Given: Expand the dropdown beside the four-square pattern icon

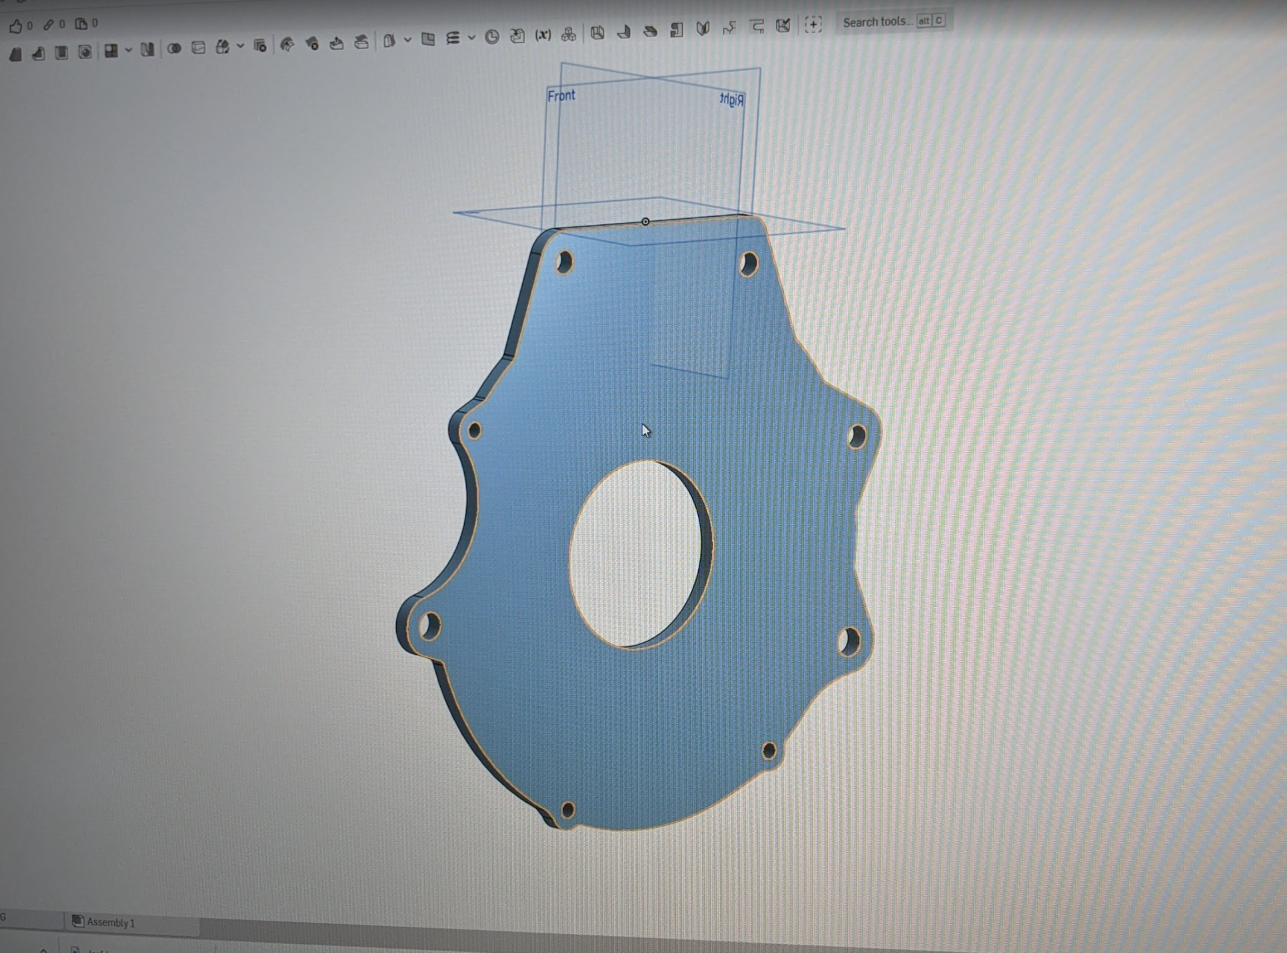Looking at the screenshot, I should [x=128, y=50].
